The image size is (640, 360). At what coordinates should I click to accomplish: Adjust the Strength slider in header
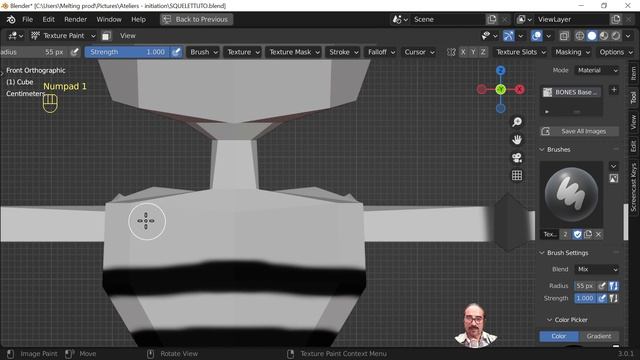coord(128,52)
